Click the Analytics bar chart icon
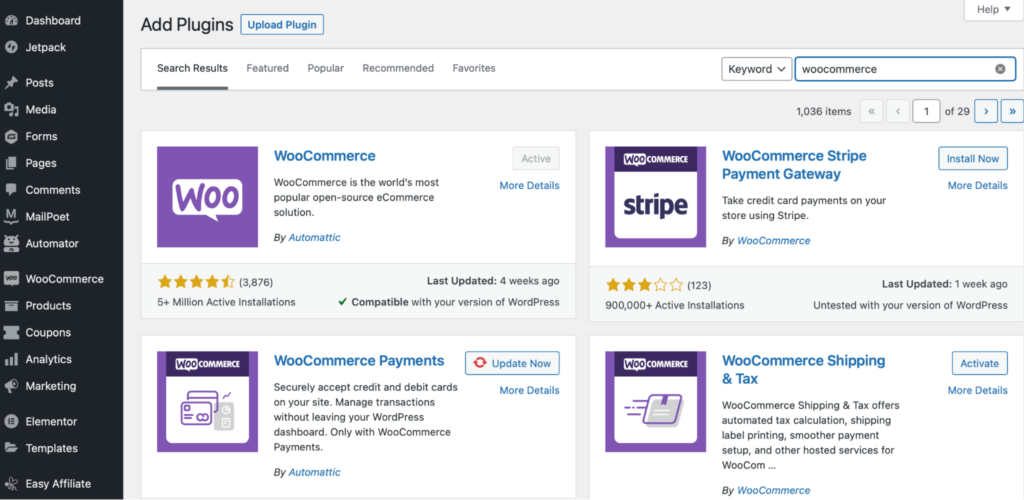 click(x=11, y=359)
